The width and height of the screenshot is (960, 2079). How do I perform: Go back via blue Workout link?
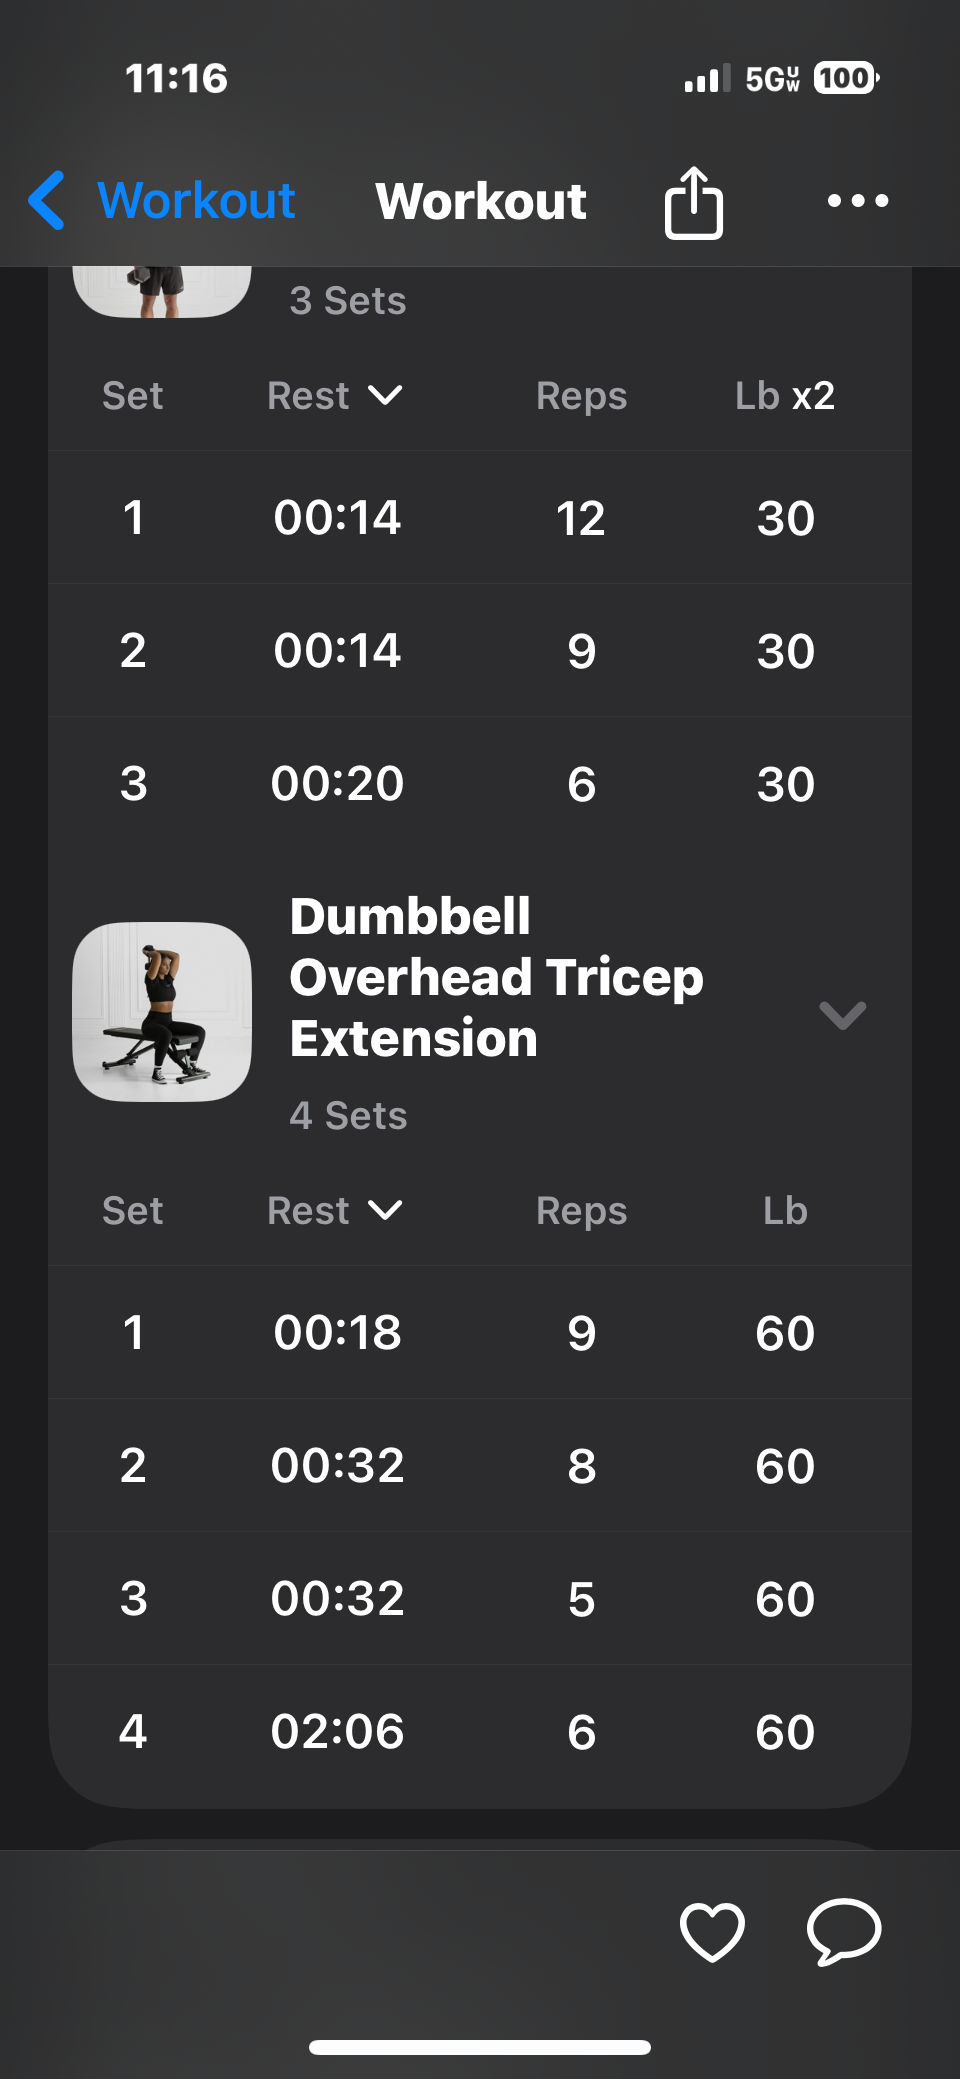(x=196, y=200)
